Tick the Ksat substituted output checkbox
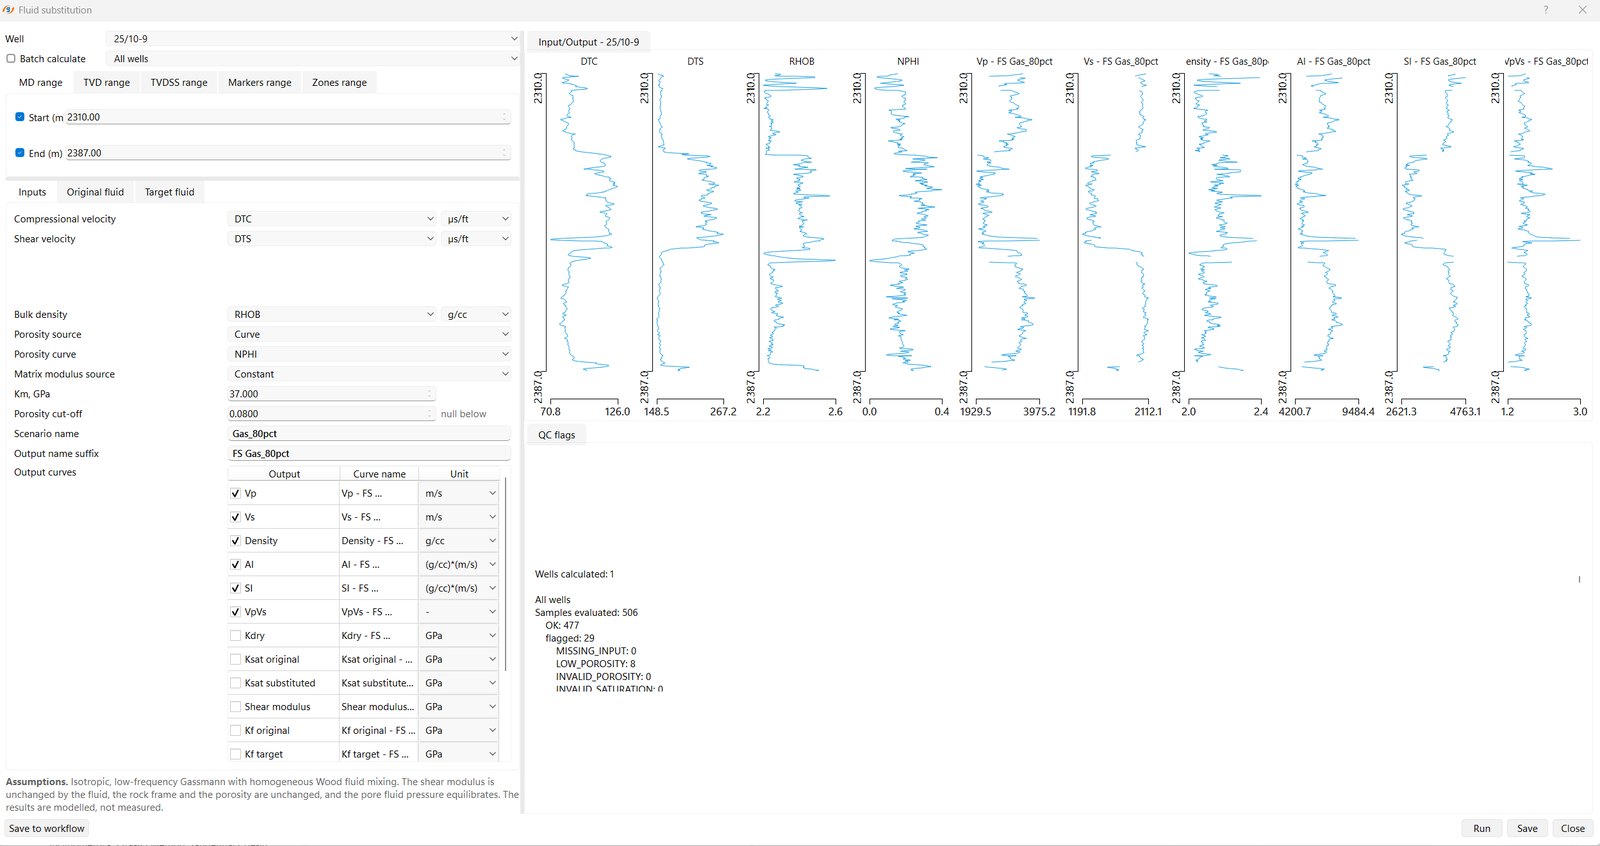Viewport: 1600px width, 846px height. point(236,683)
